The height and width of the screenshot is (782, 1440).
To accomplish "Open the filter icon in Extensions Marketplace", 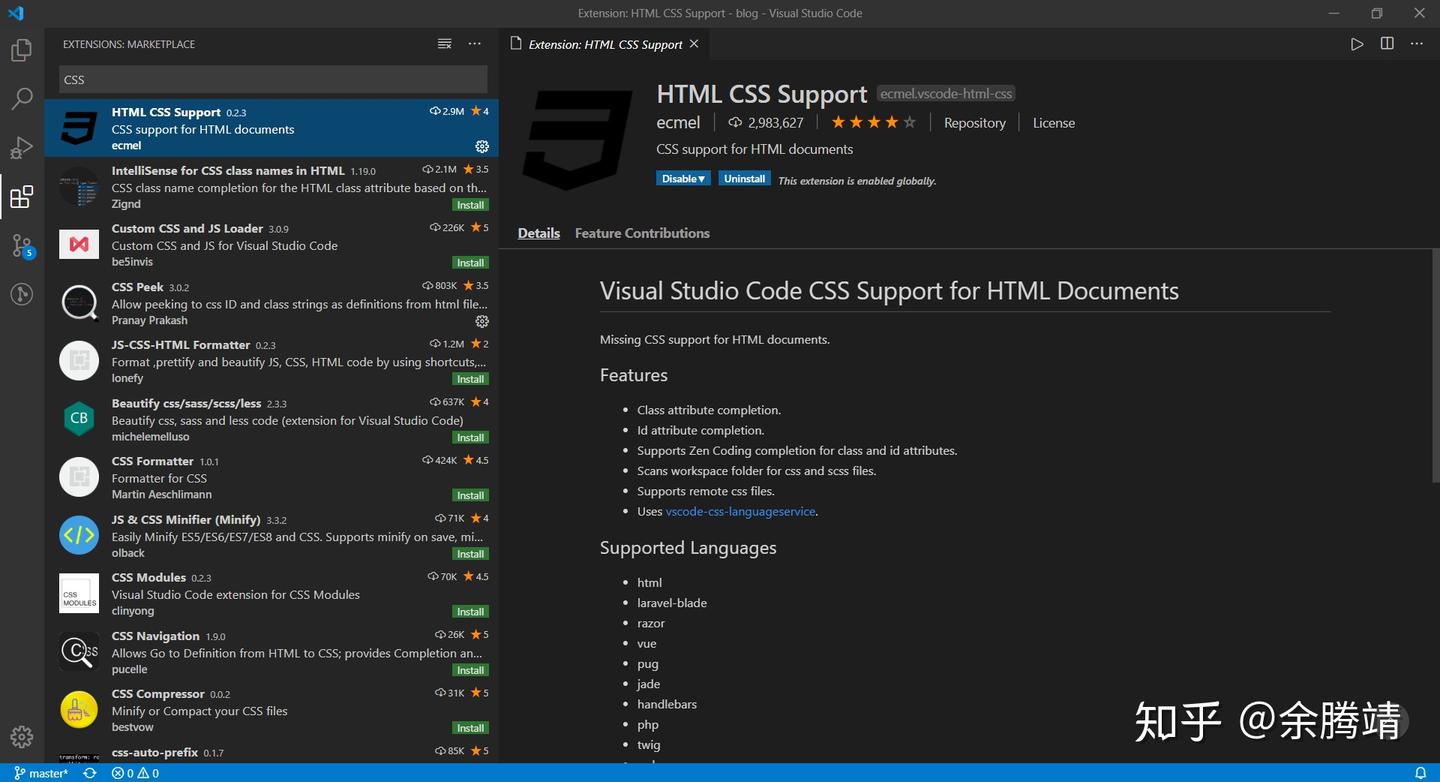I will click(444, 43).
